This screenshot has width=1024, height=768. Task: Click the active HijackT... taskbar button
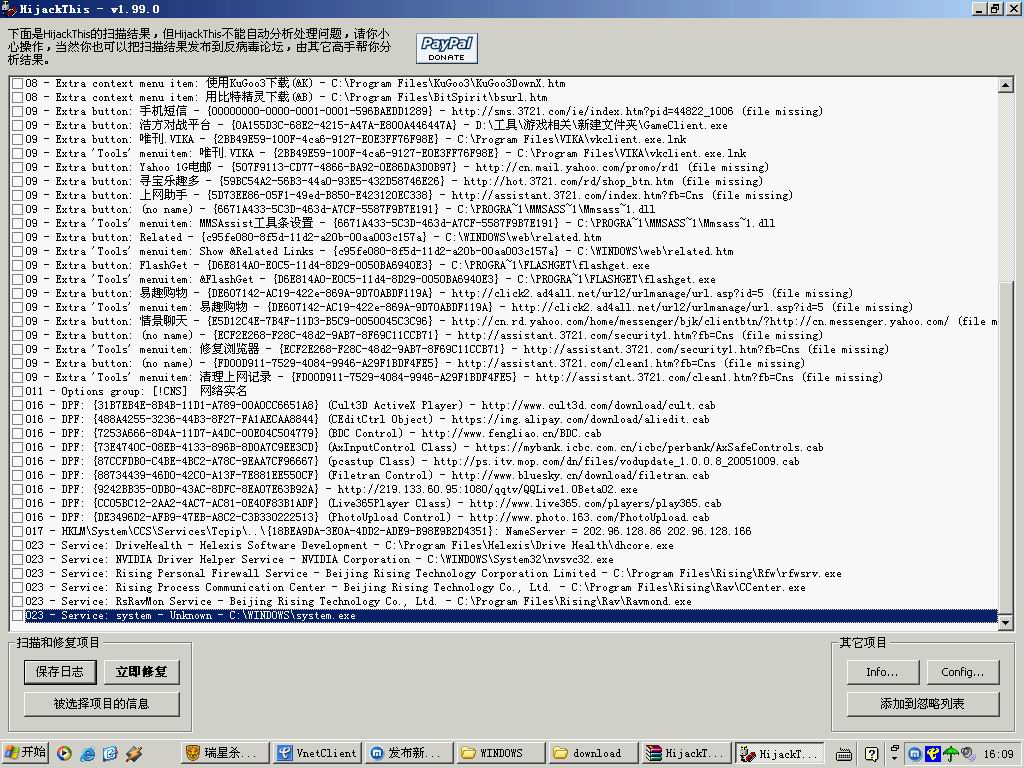[779, 753]
